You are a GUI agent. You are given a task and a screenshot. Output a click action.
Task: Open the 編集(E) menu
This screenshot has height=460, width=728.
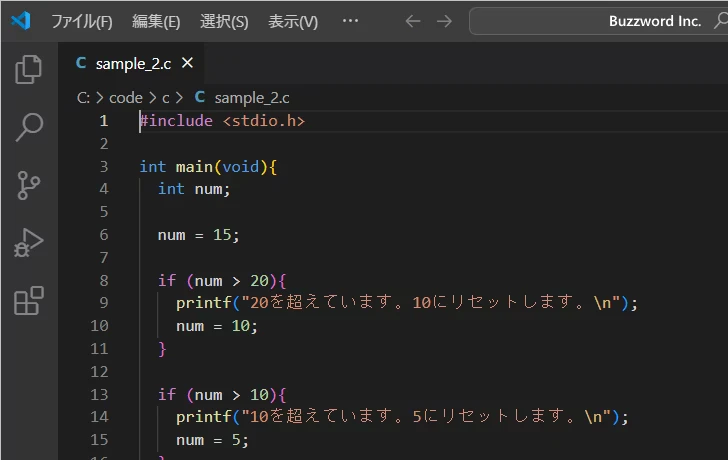tap(156, 21)
